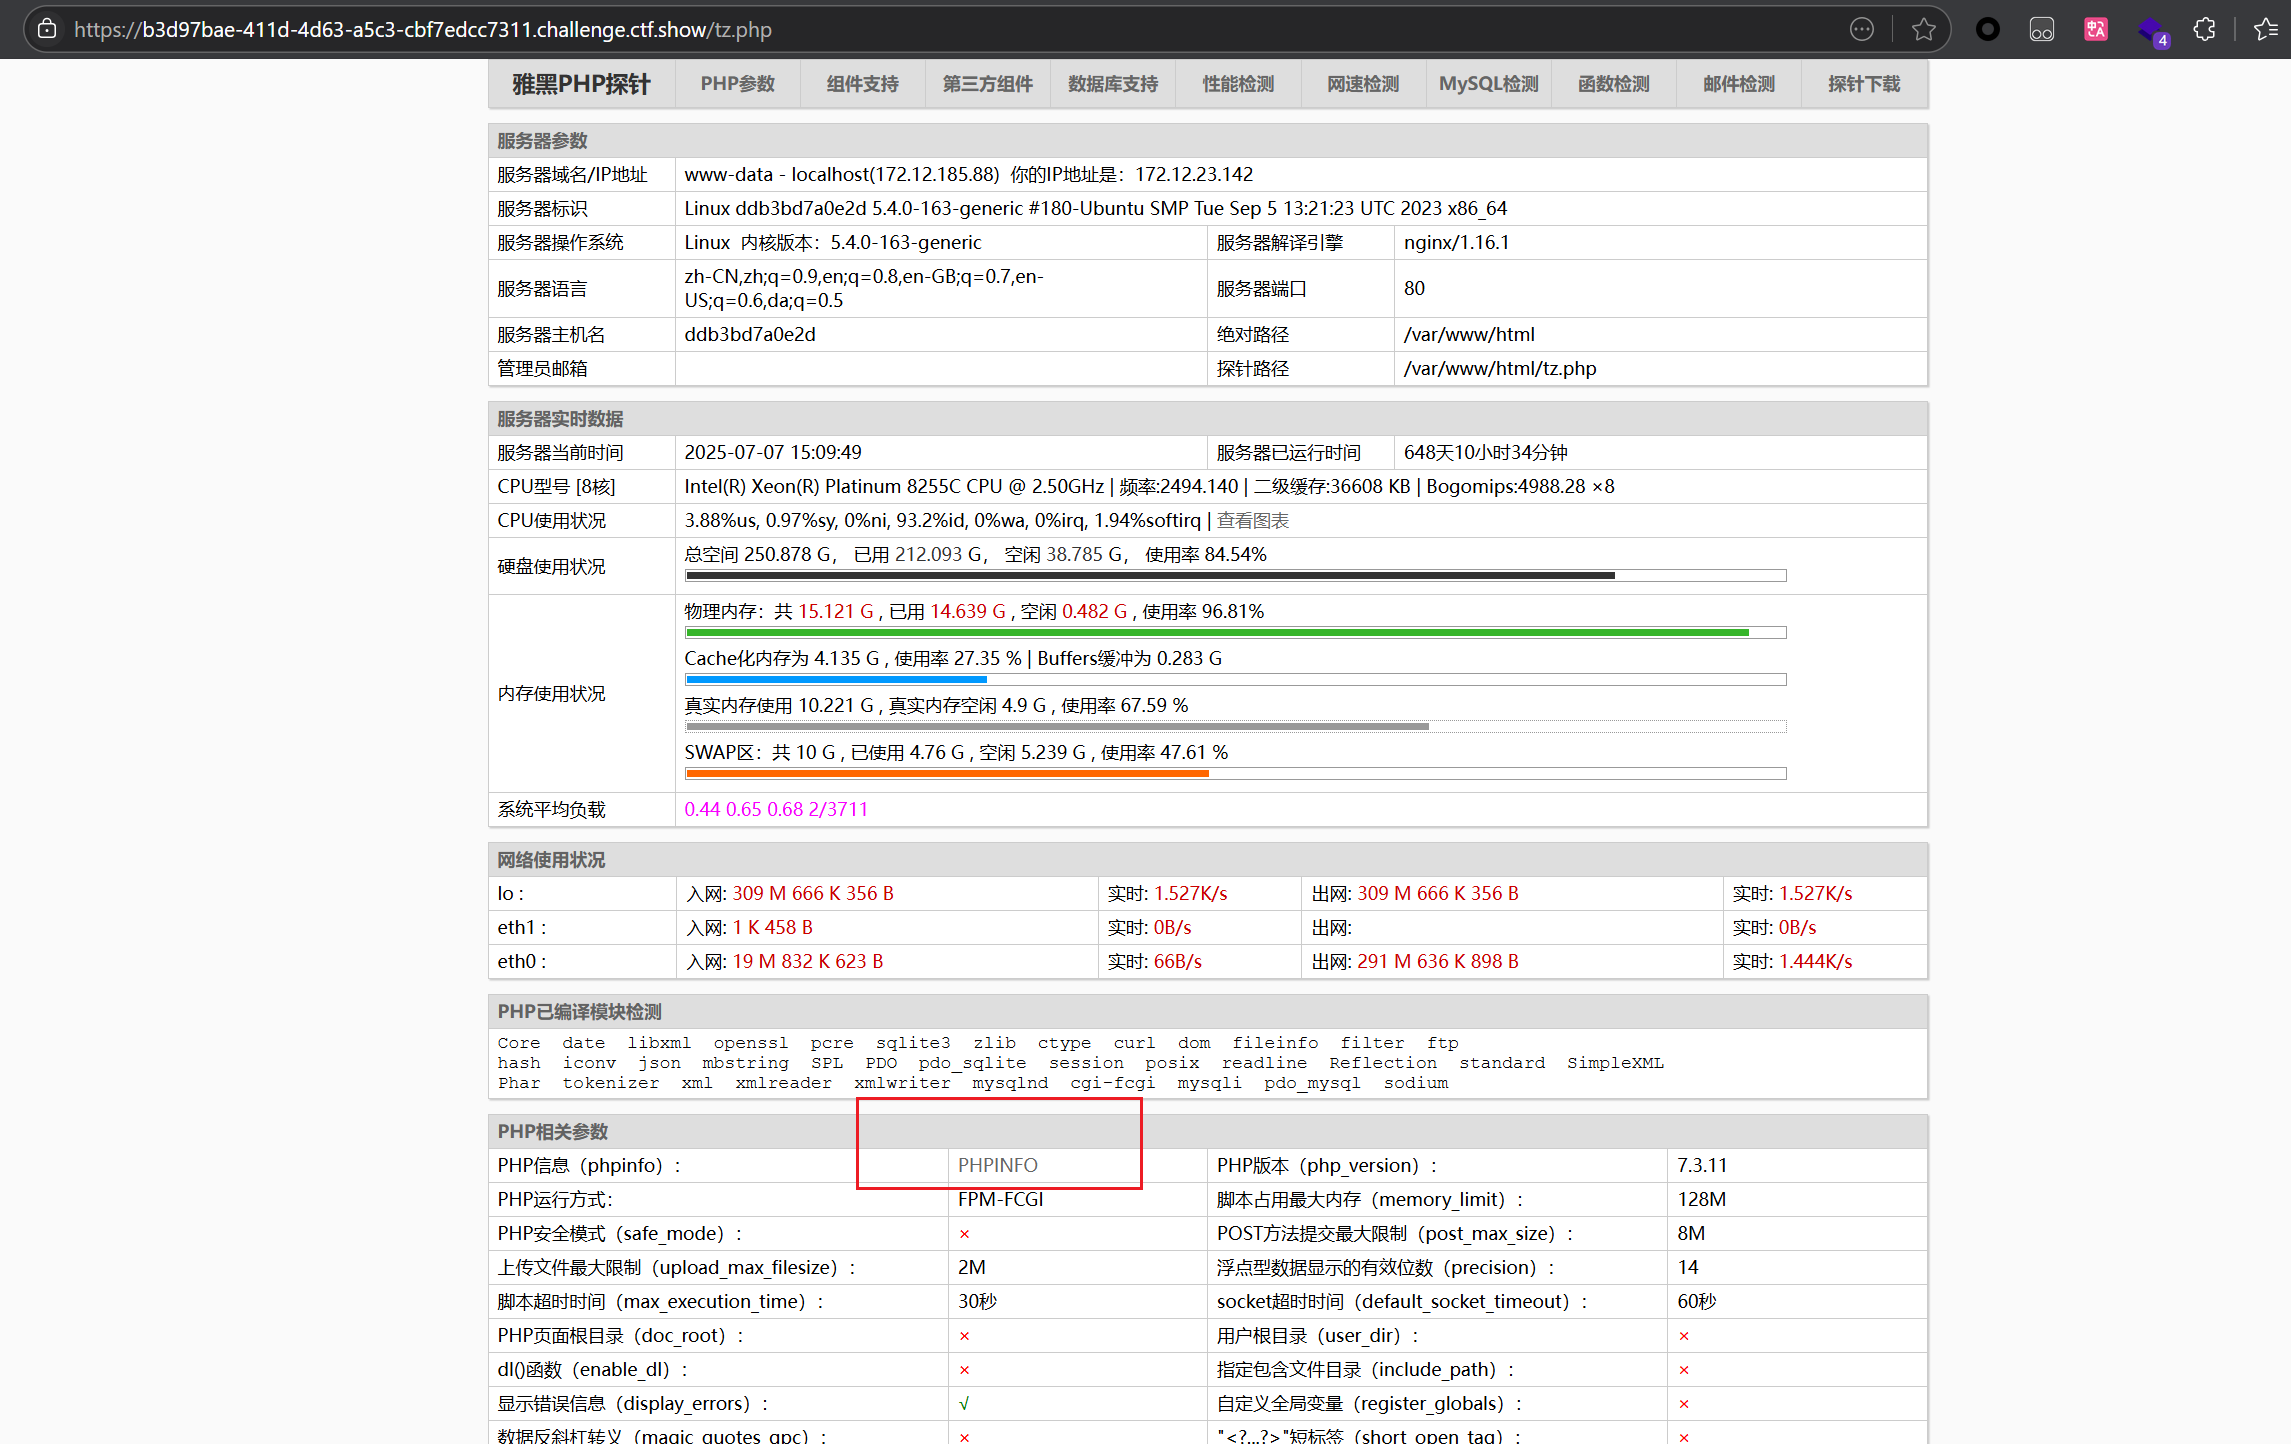Click the server port value 80
Screen dimensions: 2291x1444
1414,288
